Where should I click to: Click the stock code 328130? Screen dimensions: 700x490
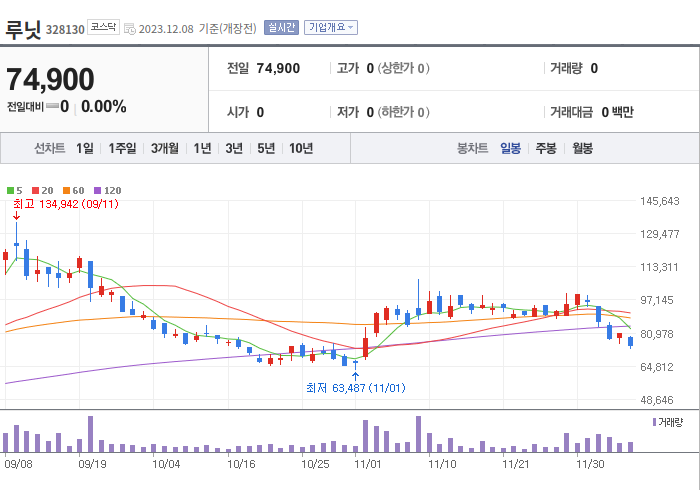click(x=65, y=29)
